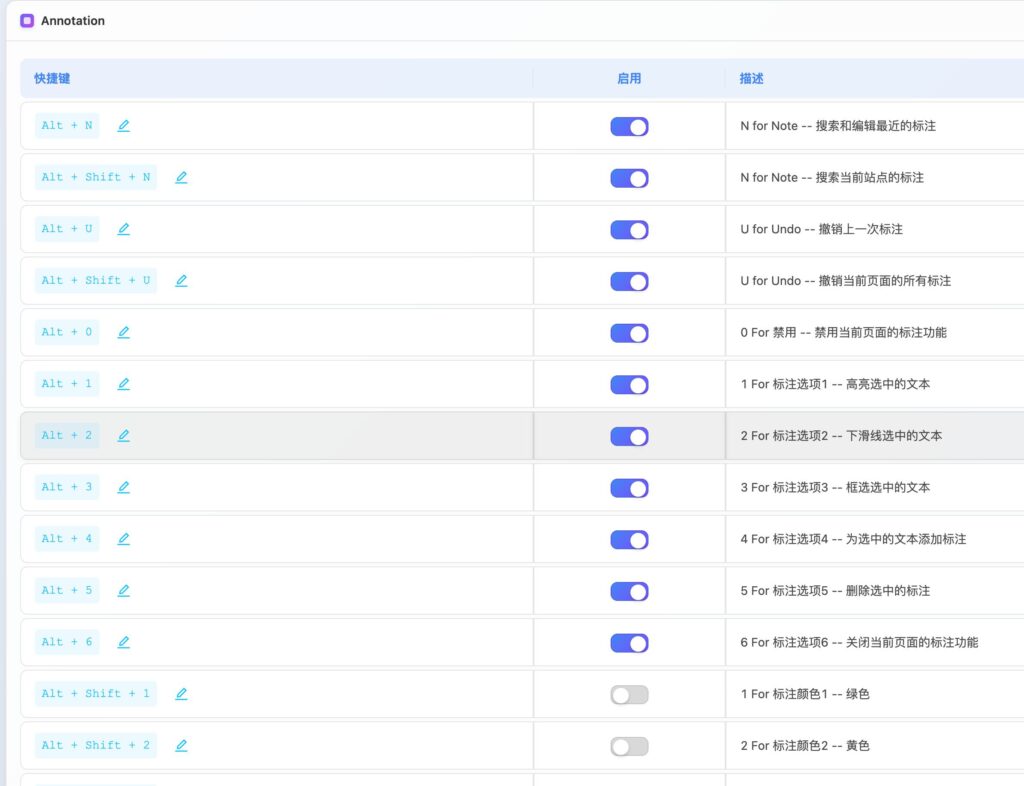This screenshot has width=1024, height=786.
Task: Edit the Alt + 2 shortcut binding
Action: 124,436
